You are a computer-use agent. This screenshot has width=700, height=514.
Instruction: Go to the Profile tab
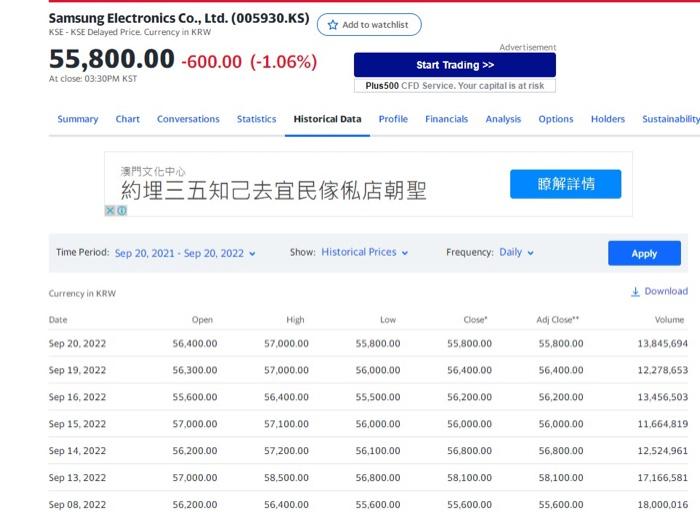(393, 119)
